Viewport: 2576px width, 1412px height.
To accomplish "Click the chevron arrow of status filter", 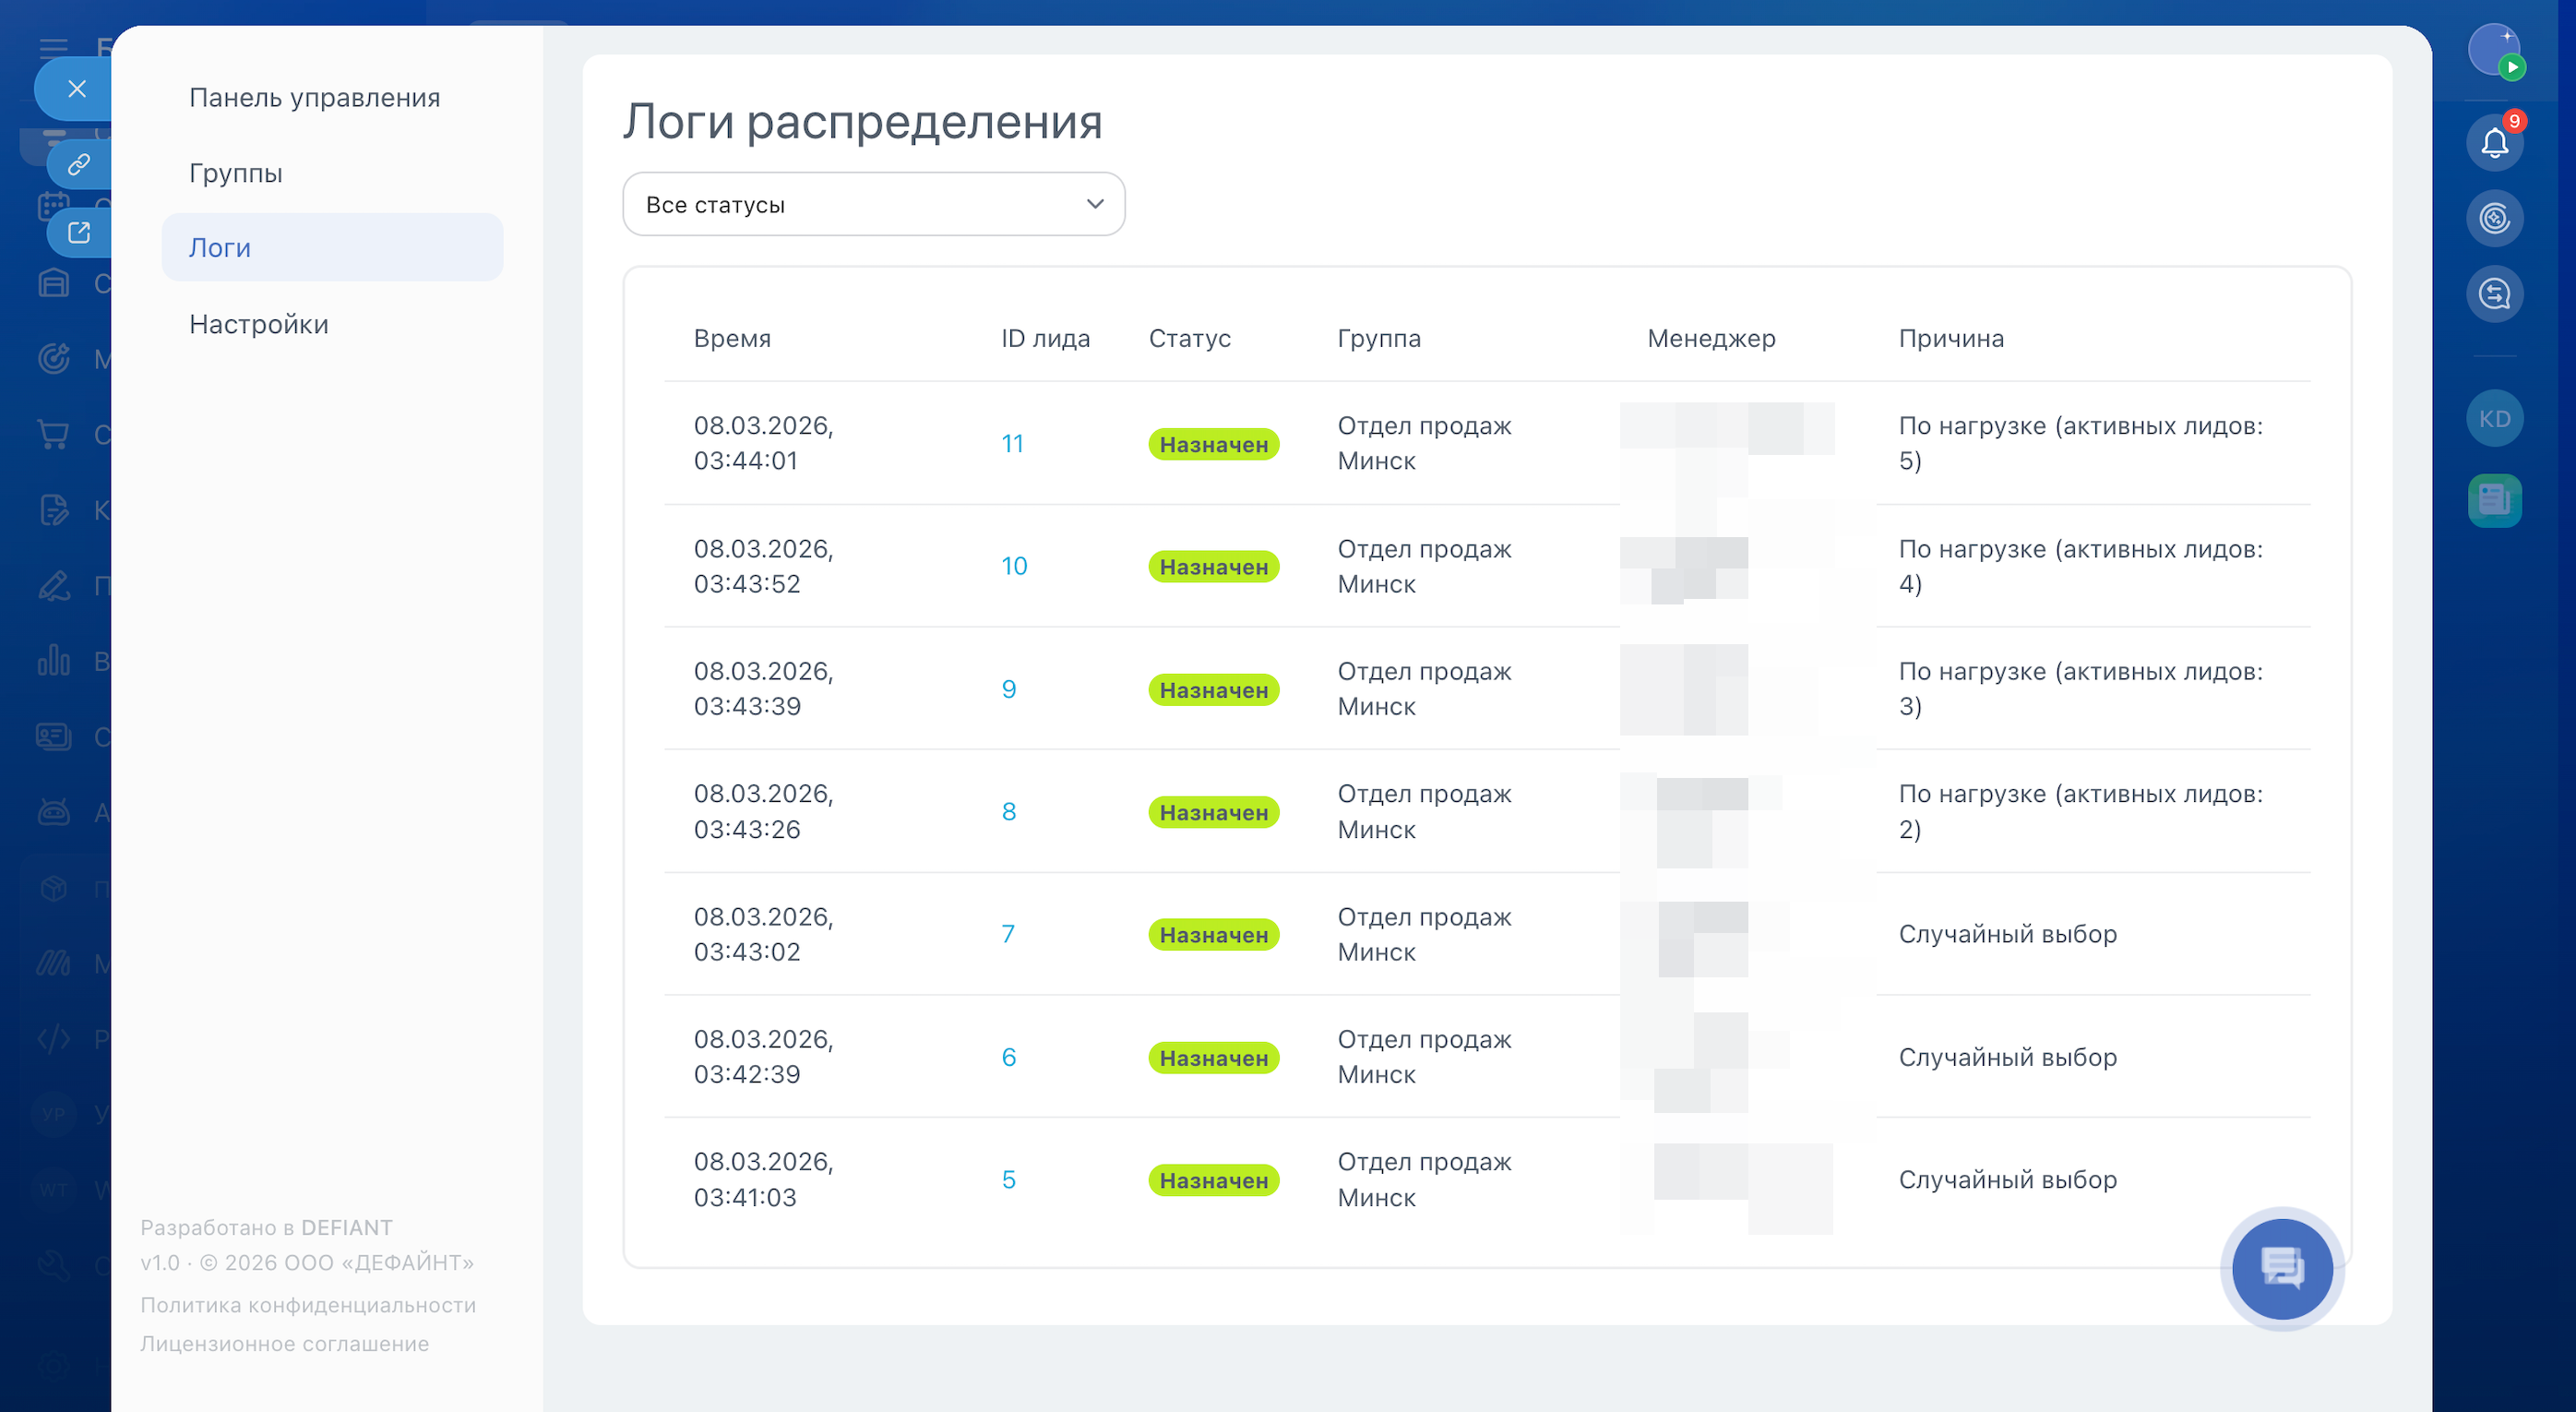I will click(1095, 204).
